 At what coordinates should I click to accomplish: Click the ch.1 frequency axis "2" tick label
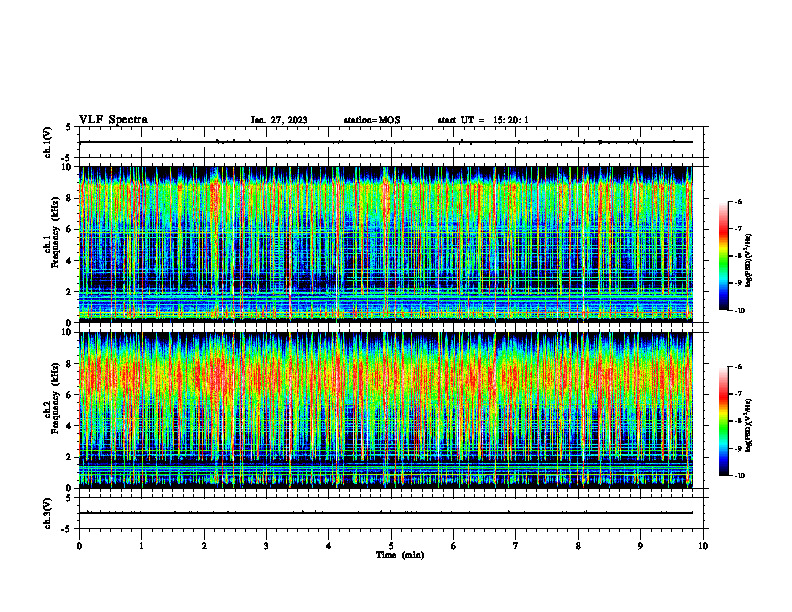(69, 292)
